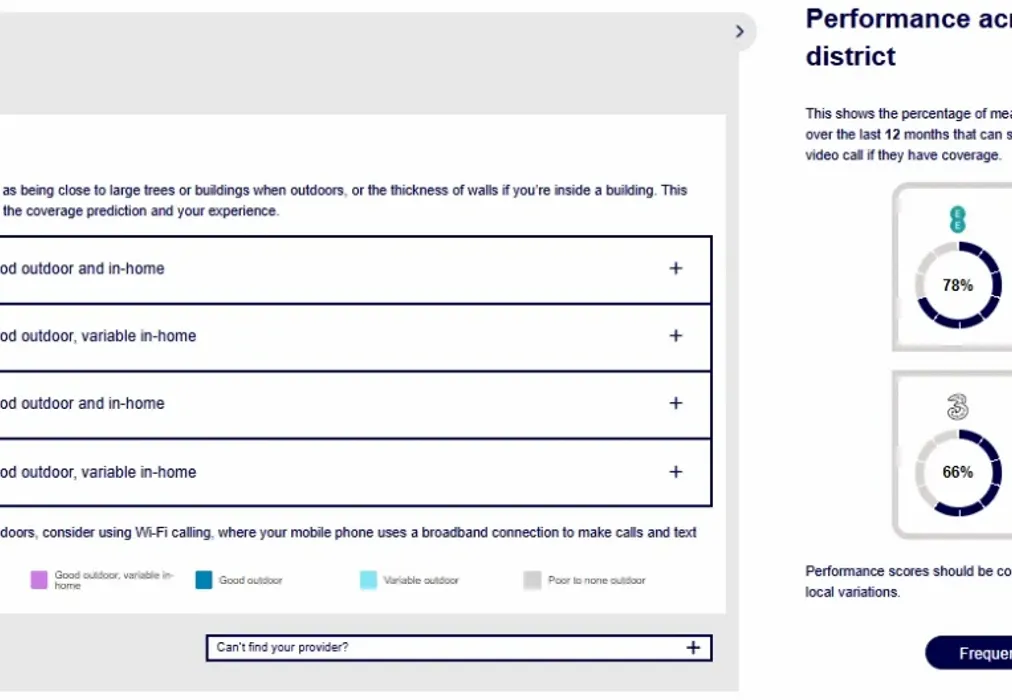The height and width of the screenshot is (700, 1012).
Task: Select the 66% performance donut chart
Action: (957, 472)
